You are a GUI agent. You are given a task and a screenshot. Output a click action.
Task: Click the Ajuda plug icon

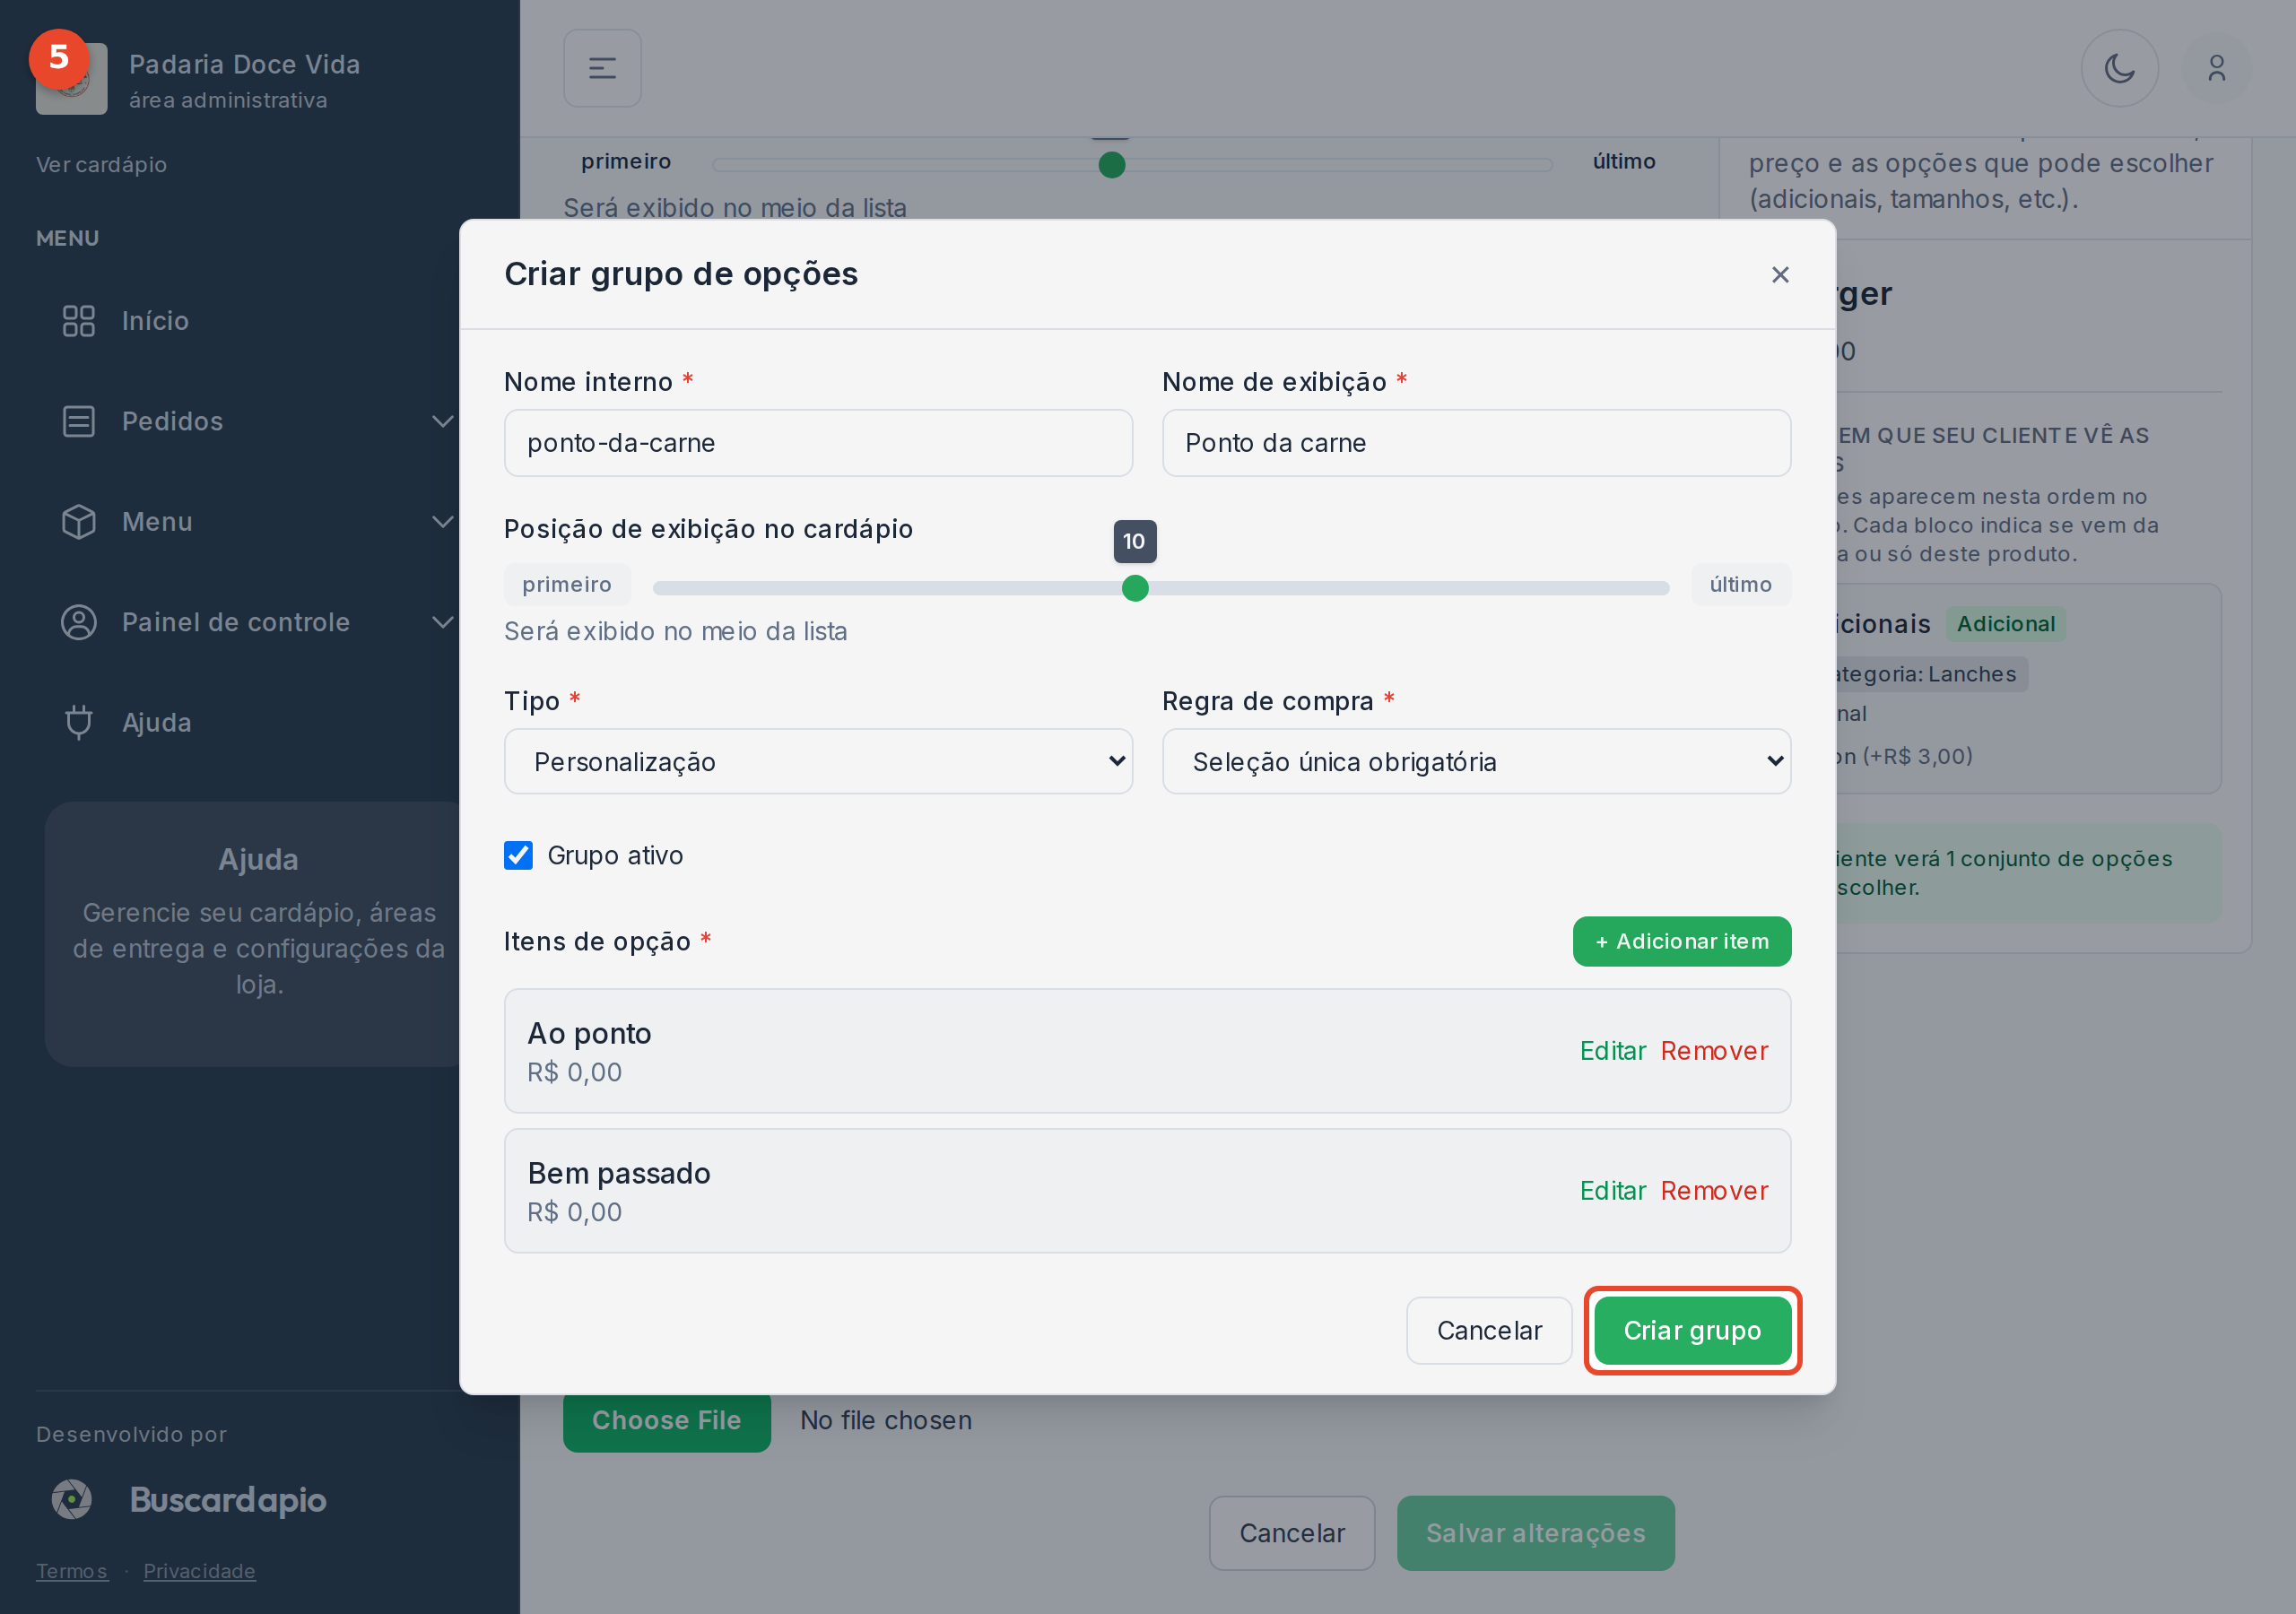[79, 722]
